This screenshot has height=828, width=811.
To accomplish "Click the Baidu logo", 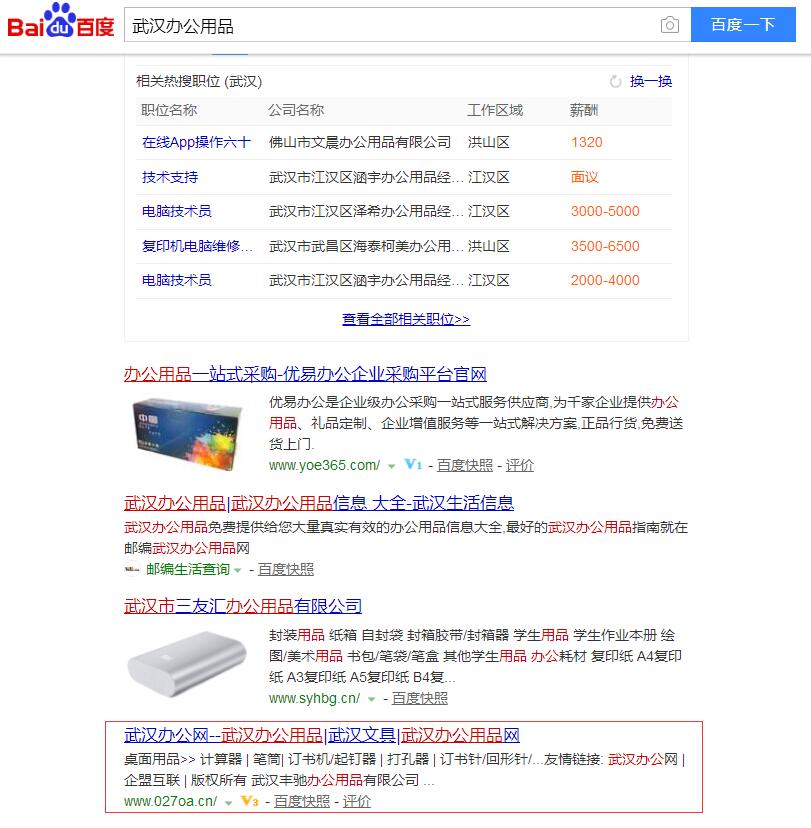I will [x=61, y=22].
